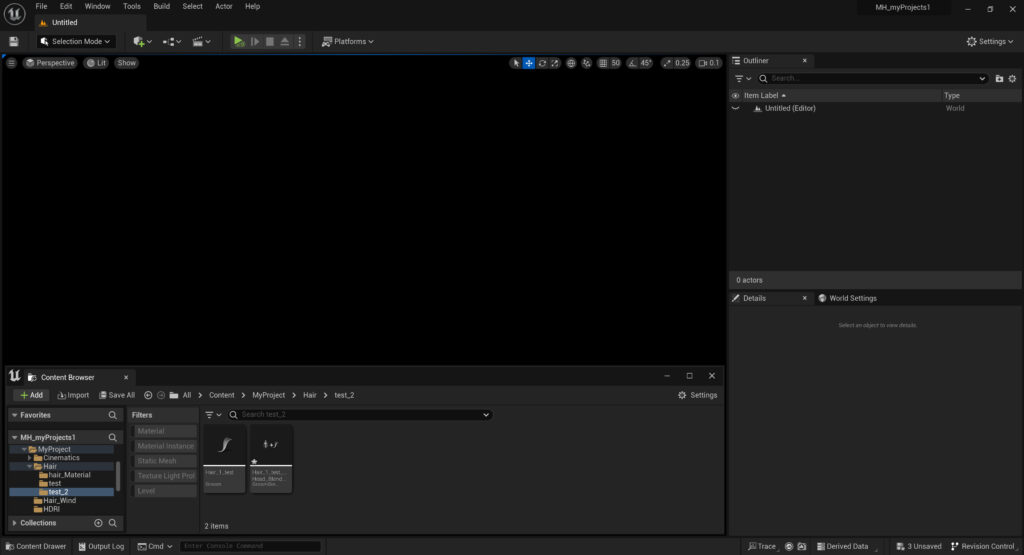Open the Build menu
The height and width of the screenshot is (555, 1024).
tap(161, 7)
